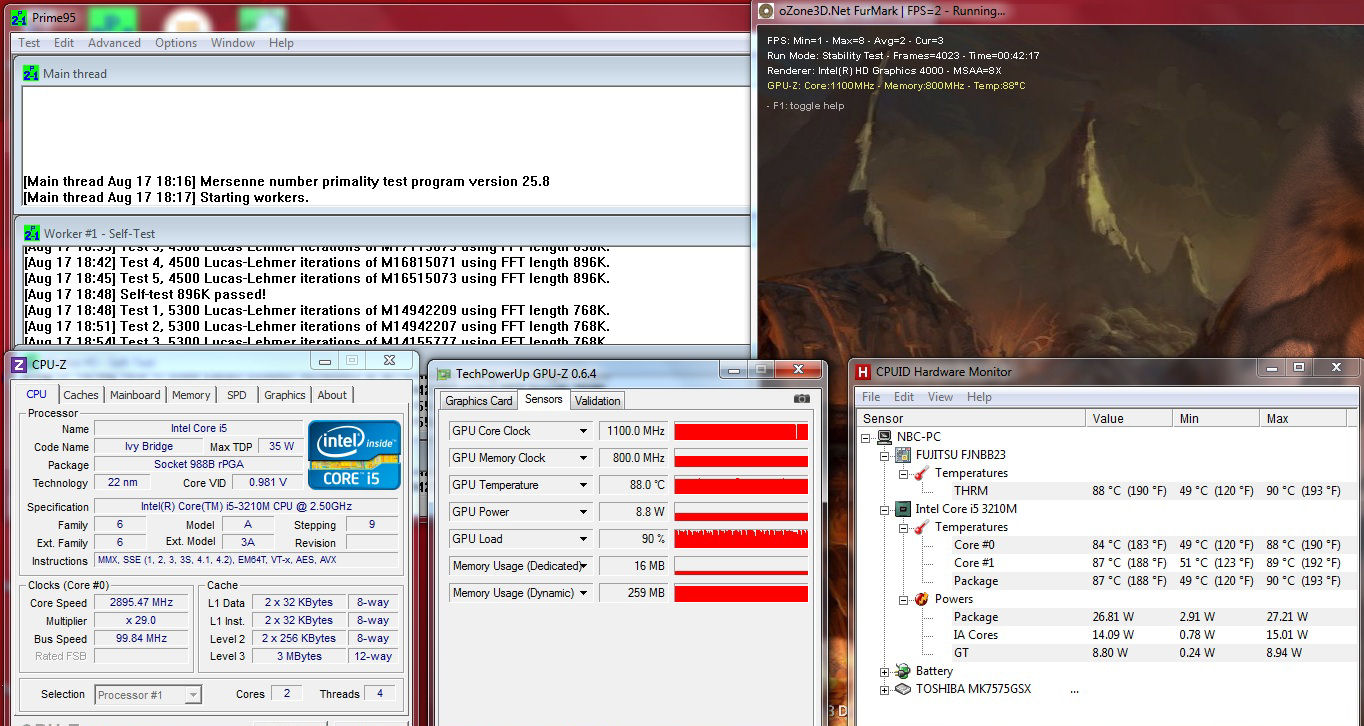This screenshot has height=726, width=1364.
Task: Click the thermometer icon under Intel Core i5
Action: pos(921,527)
